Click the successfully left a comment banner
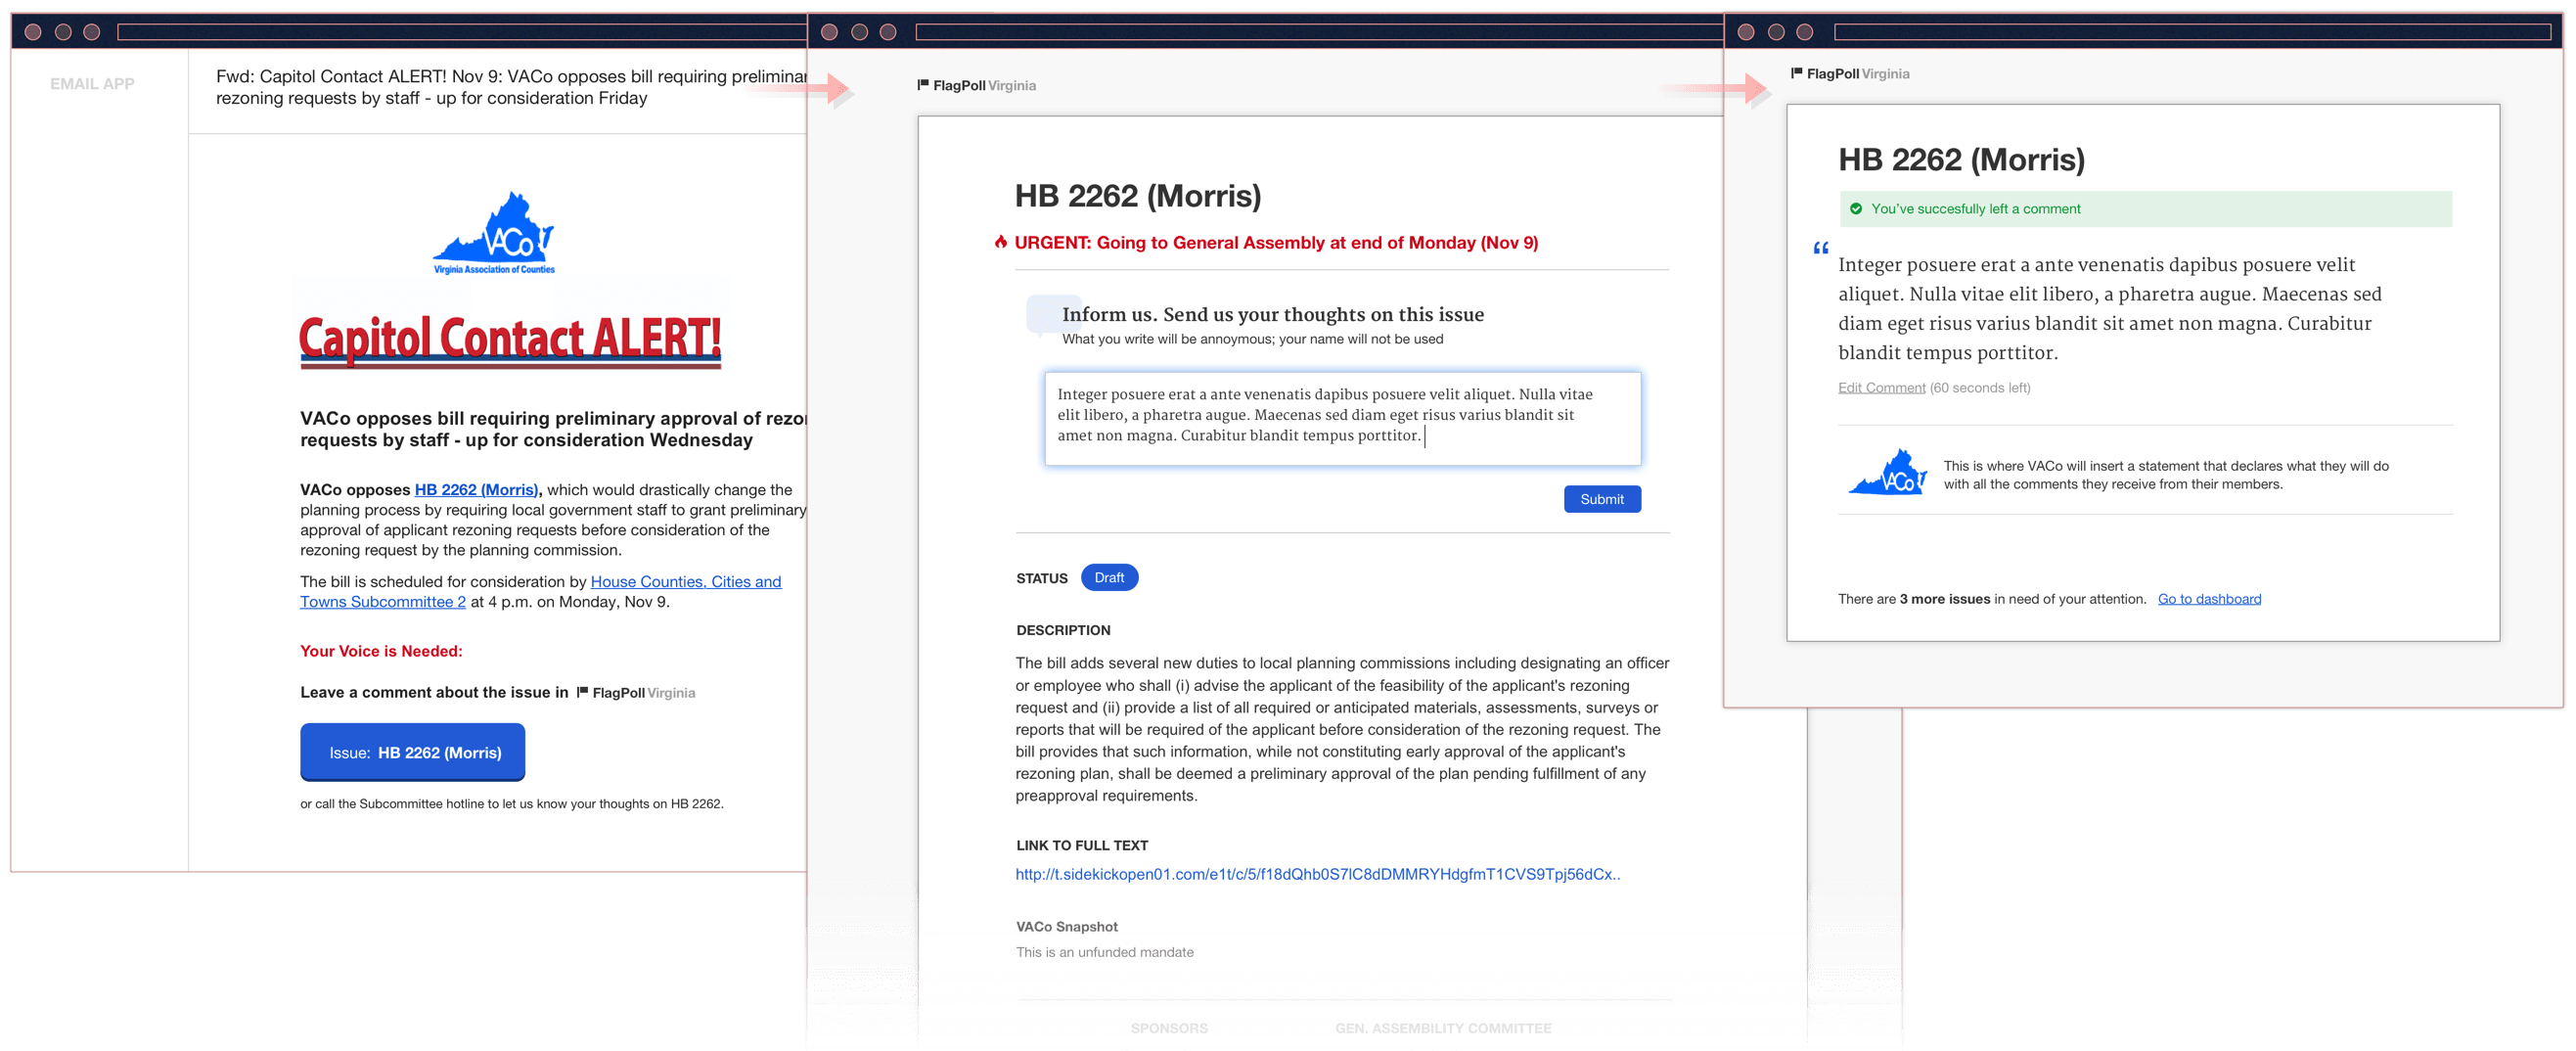Viewport: 2576px width, 1051px height. click(x=2145, y=208)
